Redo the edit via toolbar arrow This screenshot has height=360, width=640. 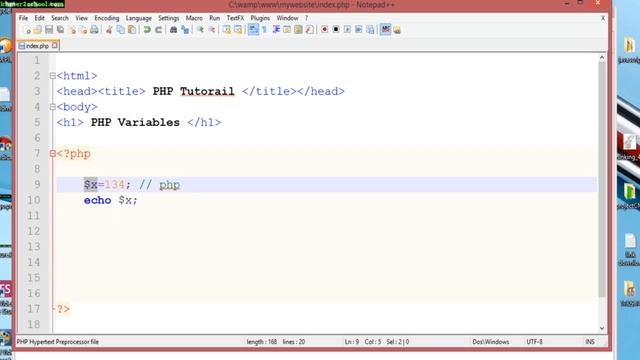[x=158, y=30]
